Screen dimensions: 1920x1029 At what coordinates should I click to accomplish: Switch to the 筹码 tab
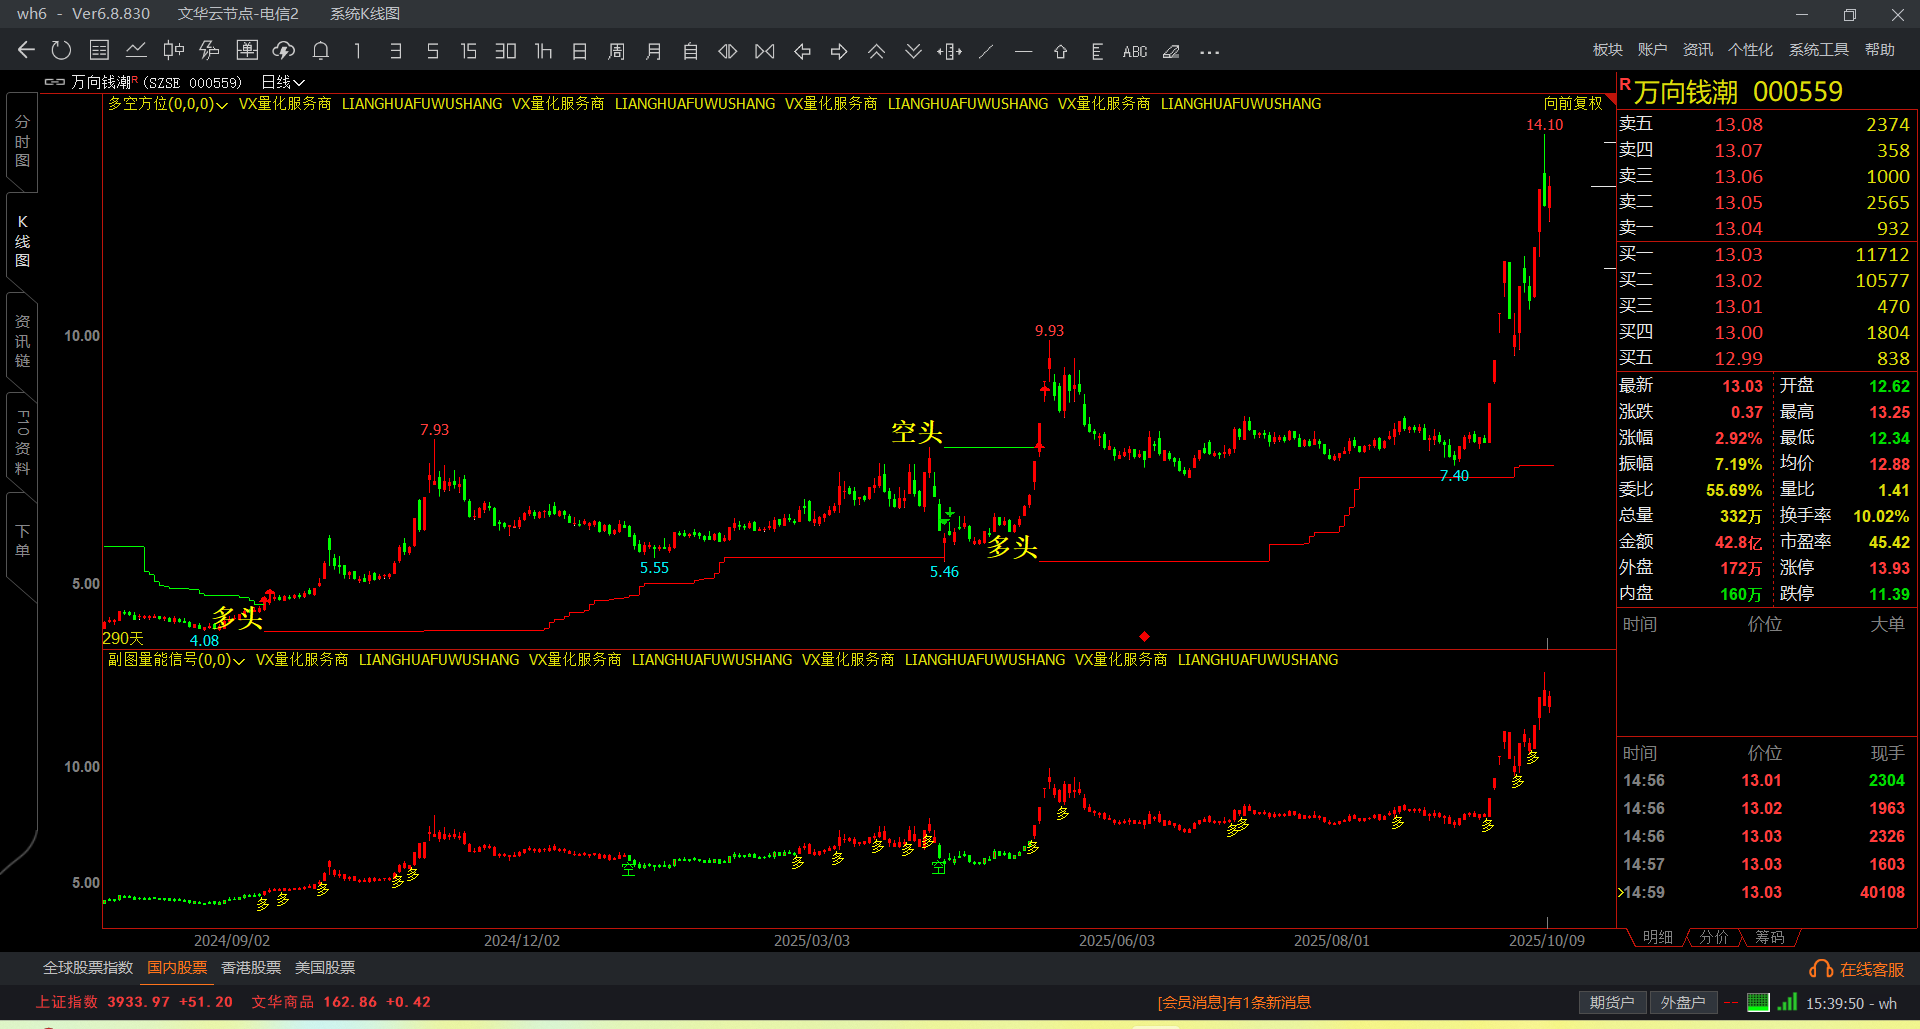click(1770, 937)
